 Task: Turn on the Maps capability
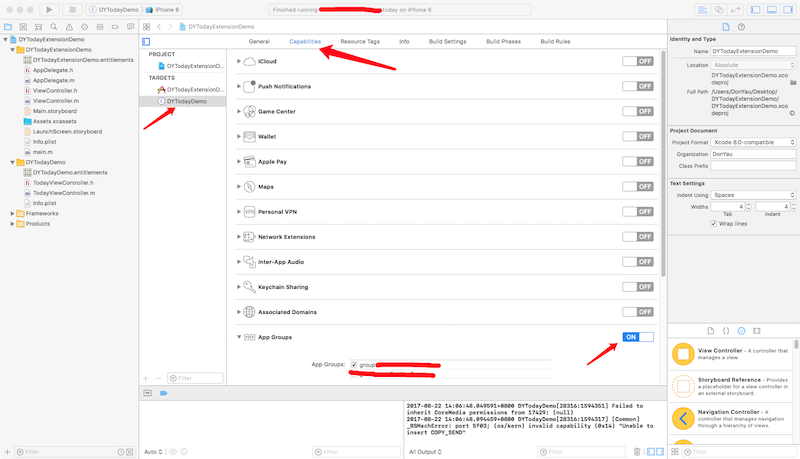click(x=638, y=187)
